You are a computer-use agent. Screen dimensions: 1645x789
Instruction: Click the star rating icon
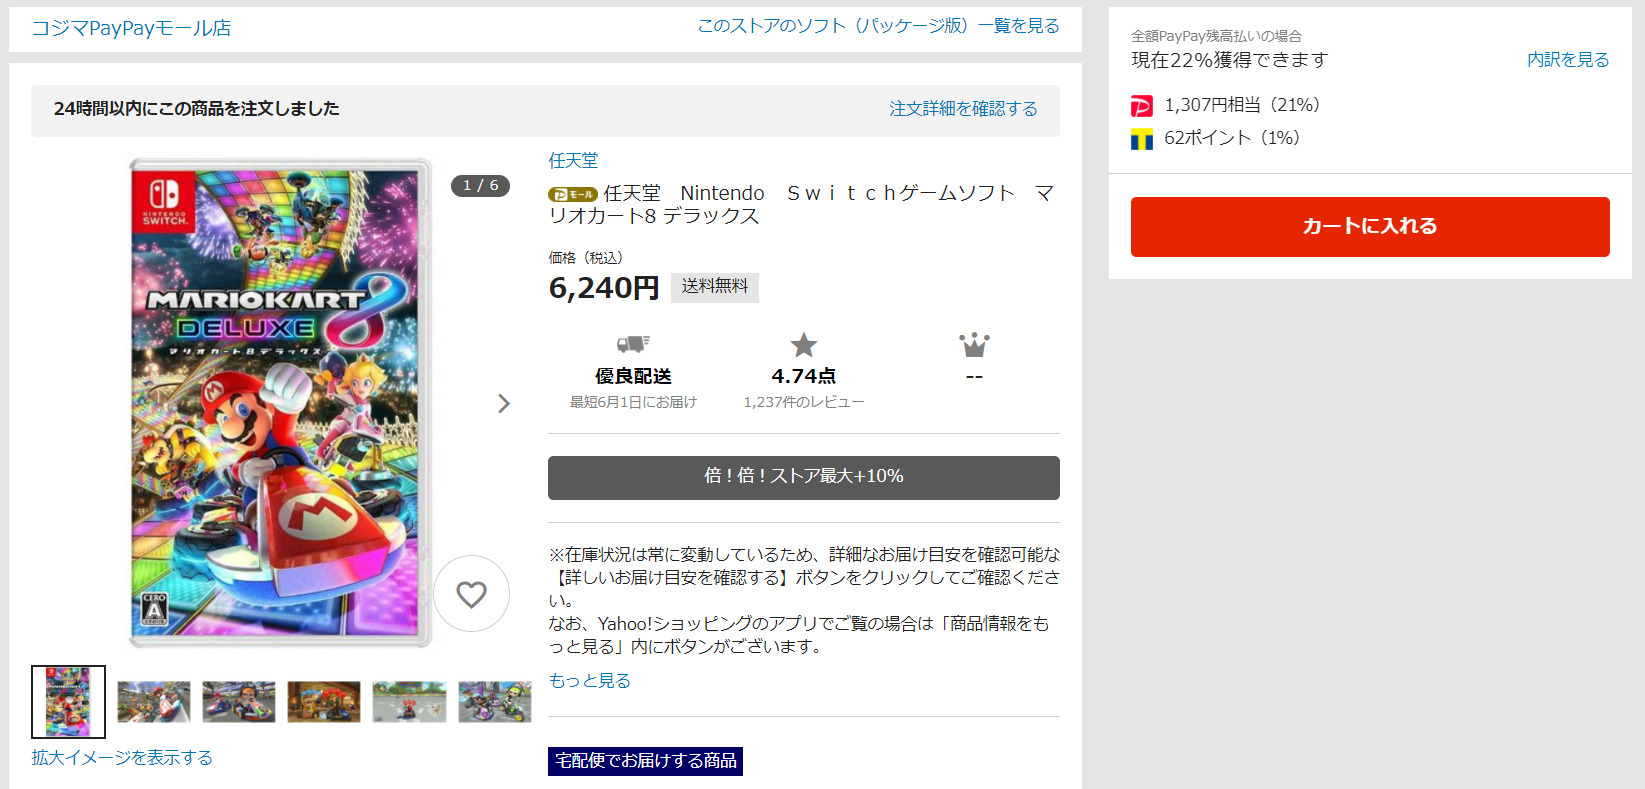(x=804, y=345)
